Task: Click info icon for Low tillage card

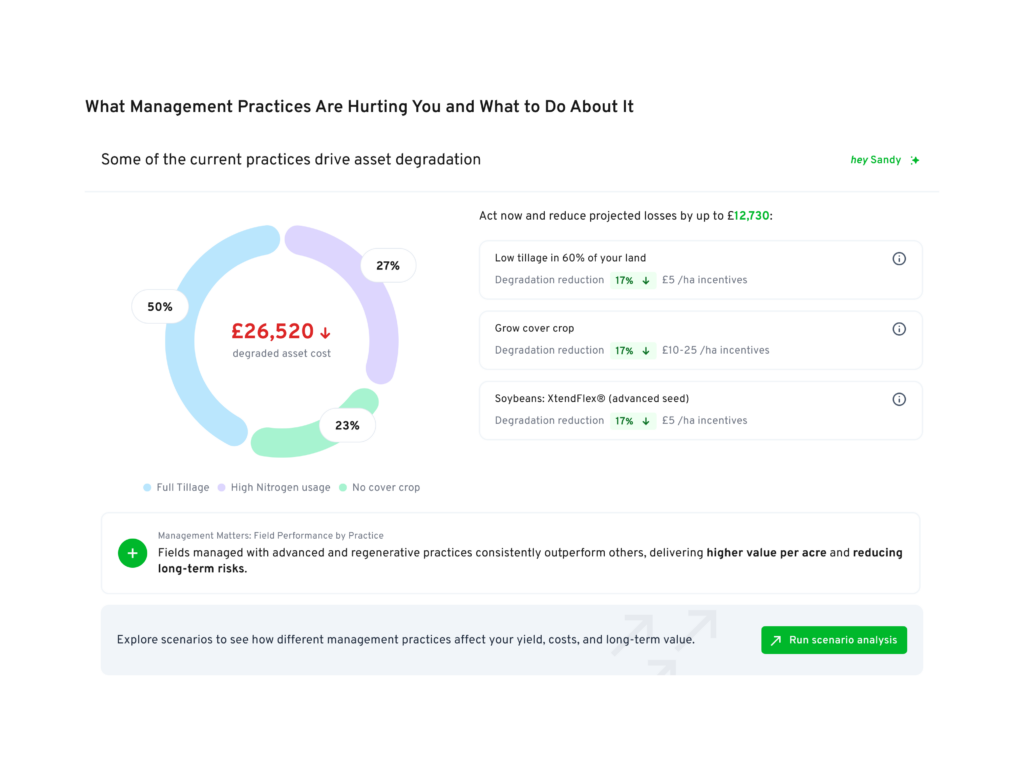Action: pyautogui.click(x=899, y=259)
